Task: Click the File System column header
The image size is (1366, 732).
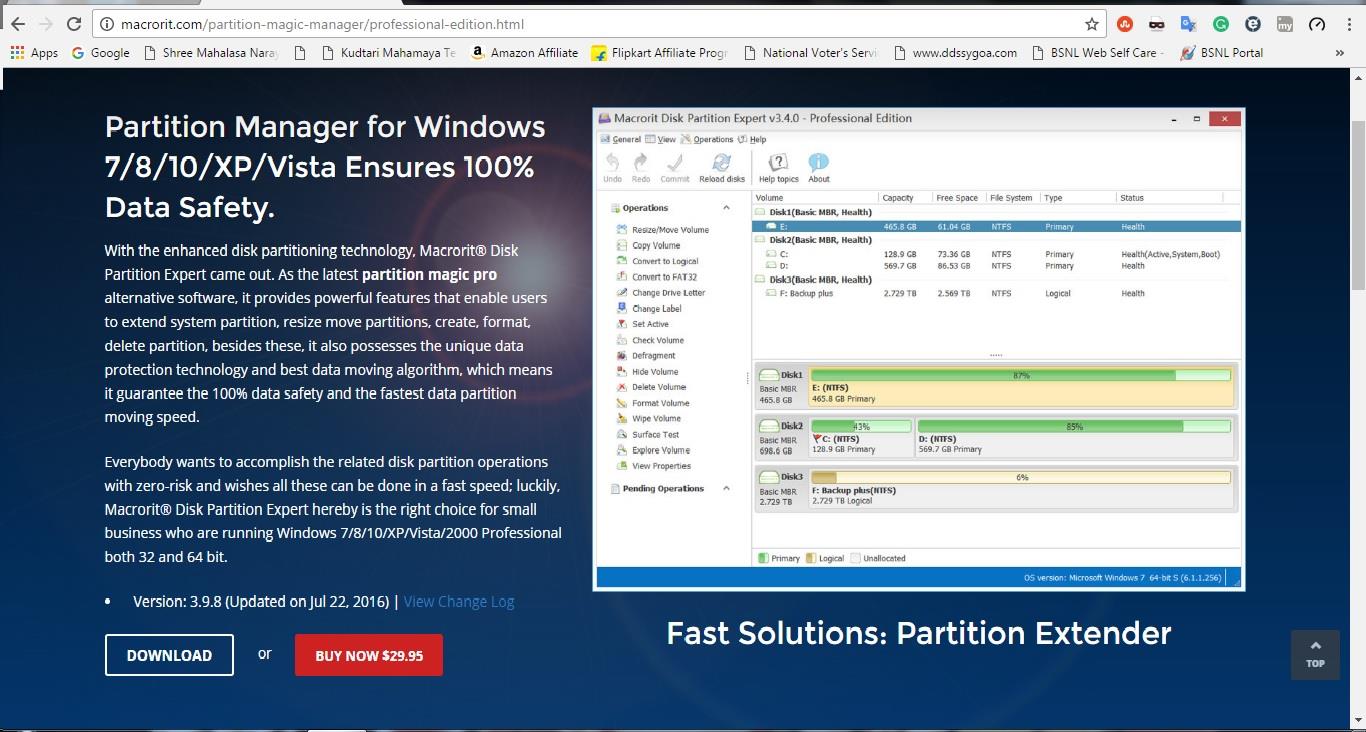Action: 1010,198
